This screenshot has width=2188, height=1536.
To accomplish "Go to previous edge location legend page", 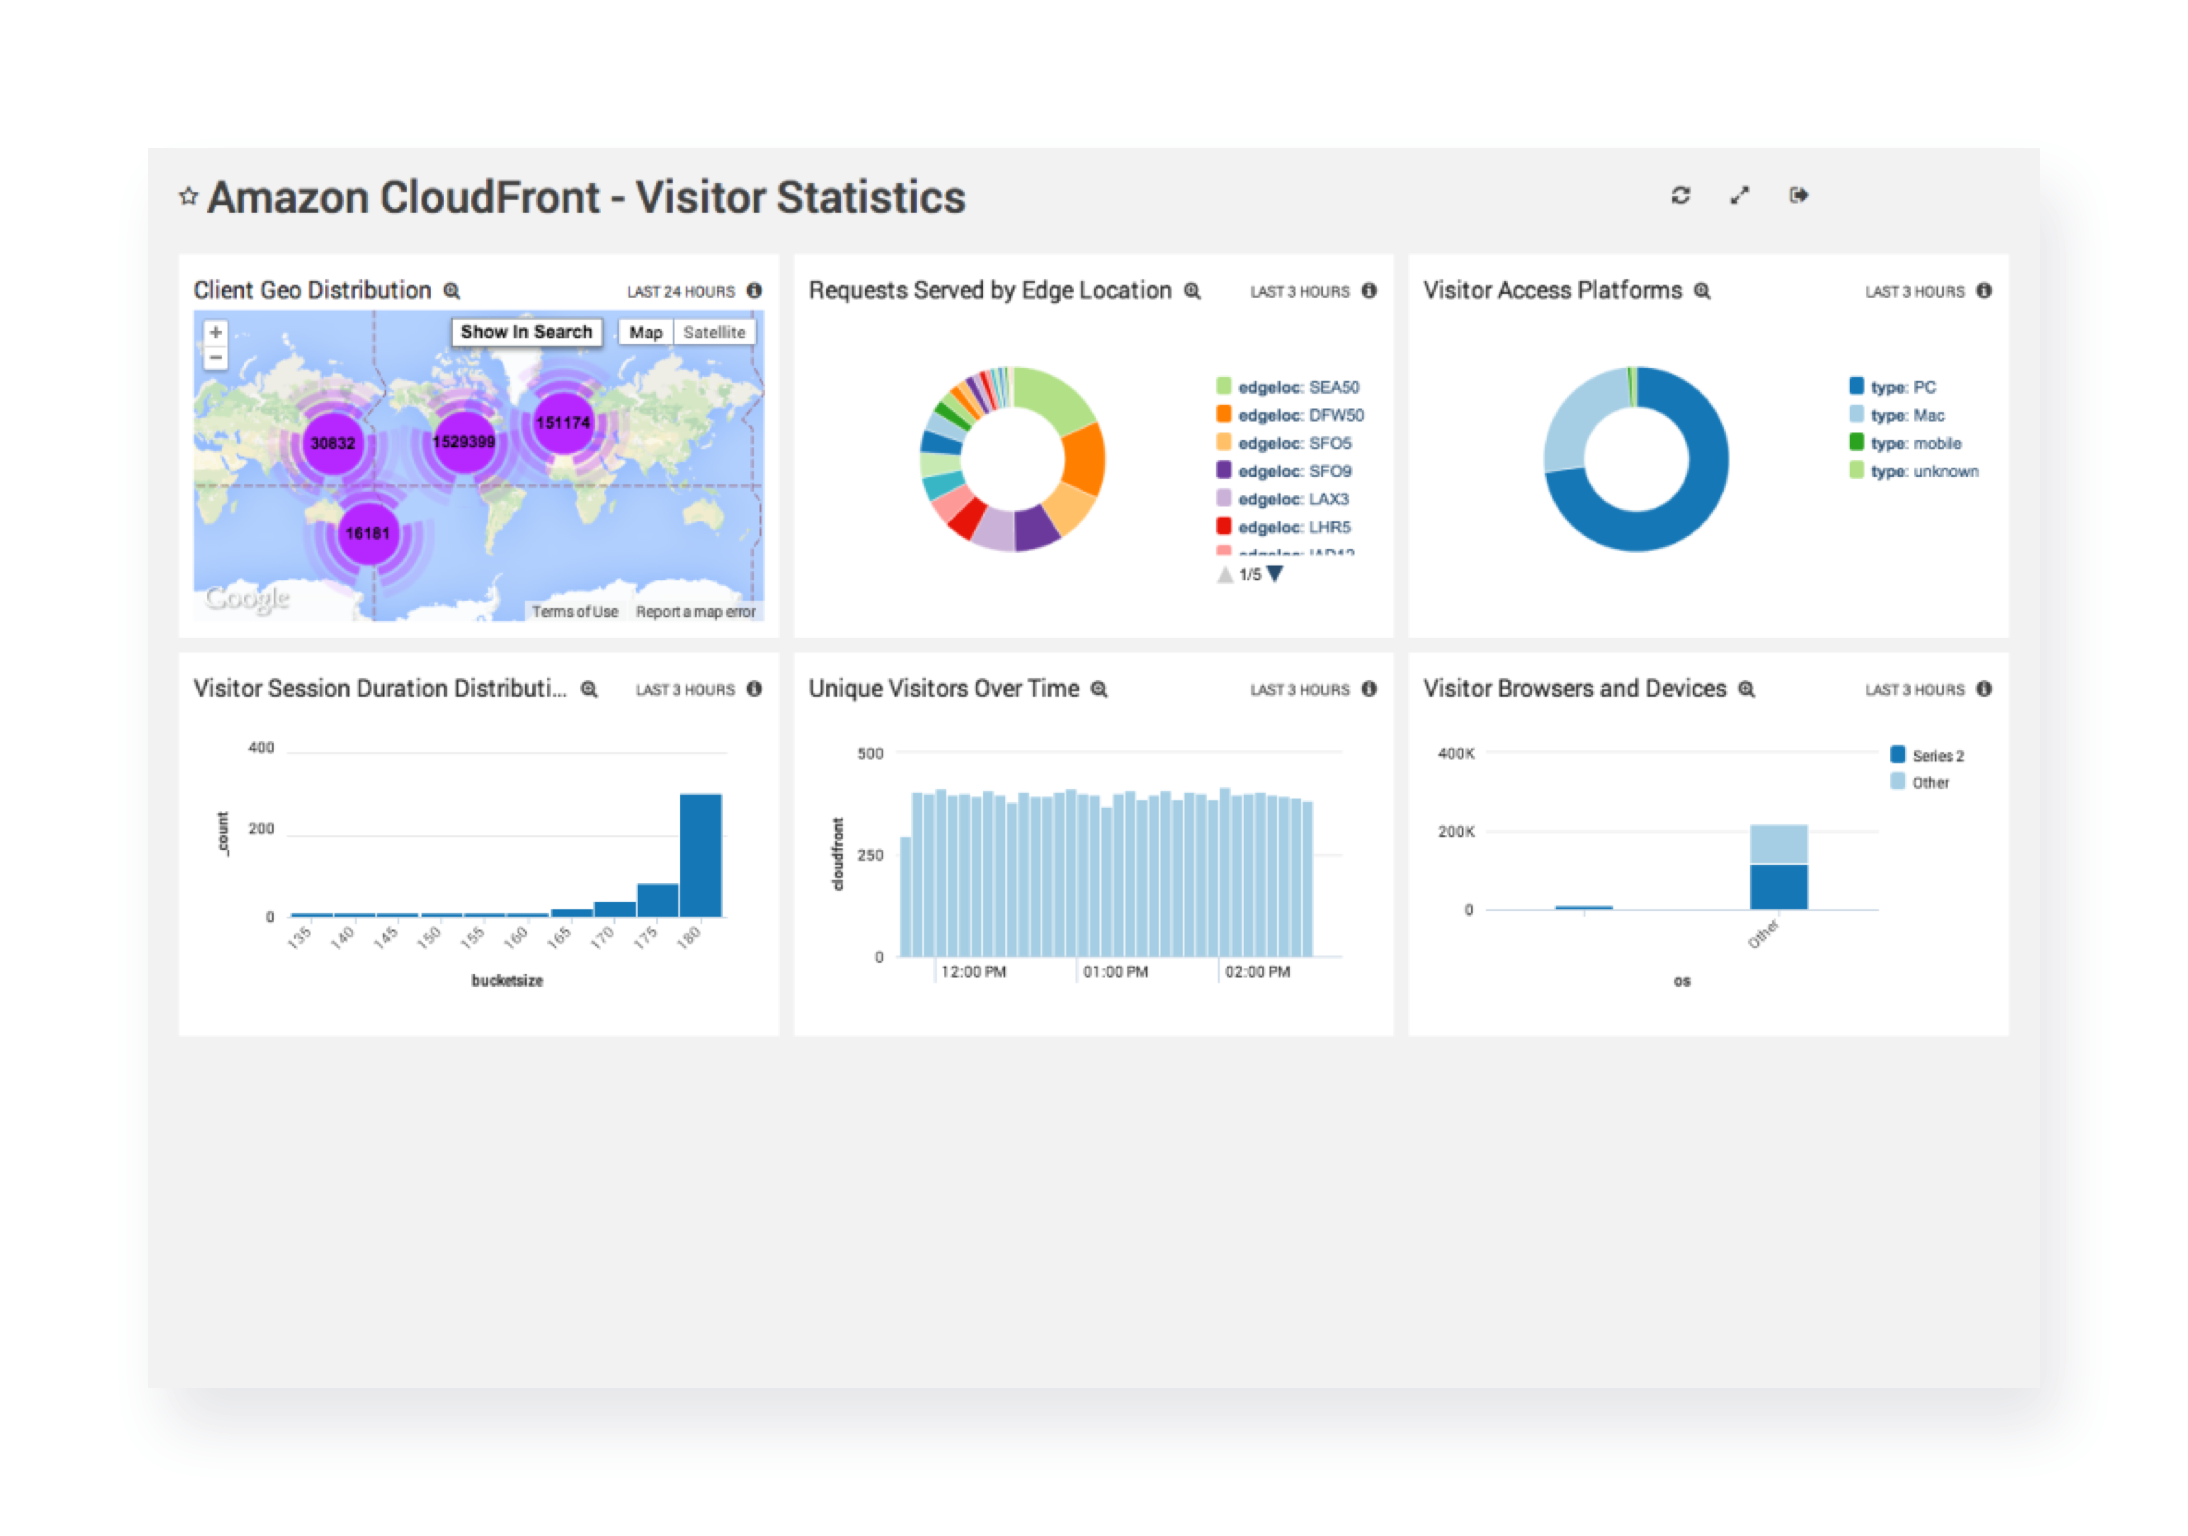I will 1225,574.
